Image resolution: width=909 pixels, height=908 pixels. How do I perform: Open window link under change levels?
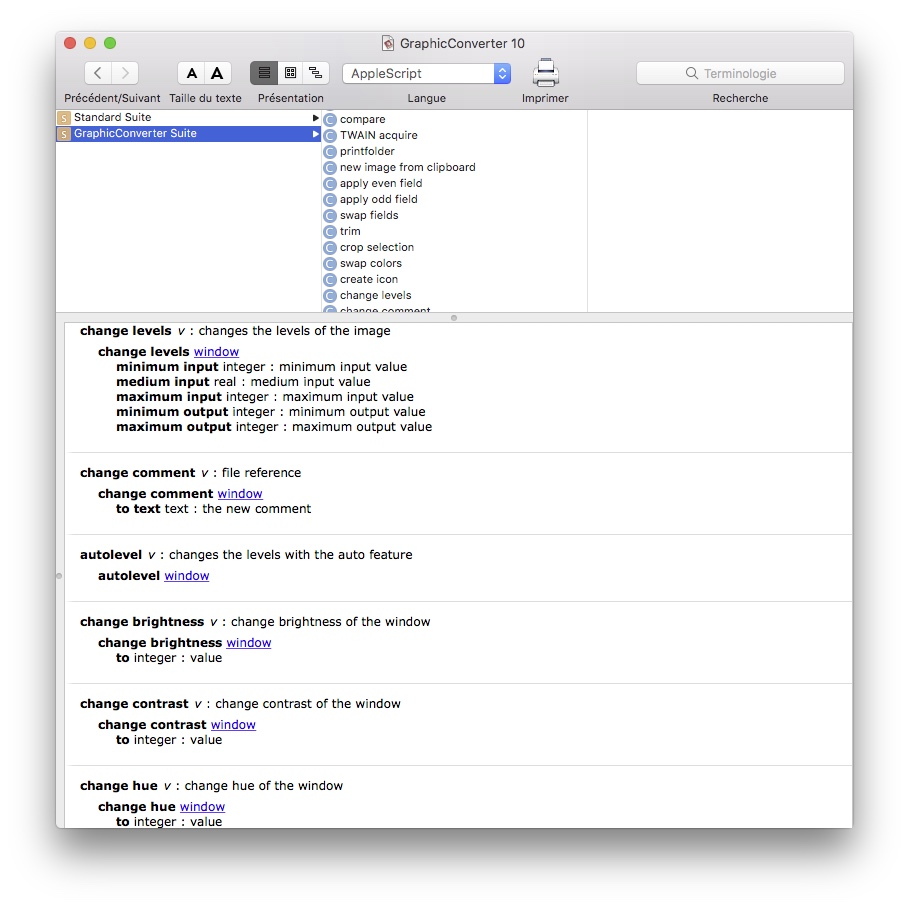coord(216,352)
